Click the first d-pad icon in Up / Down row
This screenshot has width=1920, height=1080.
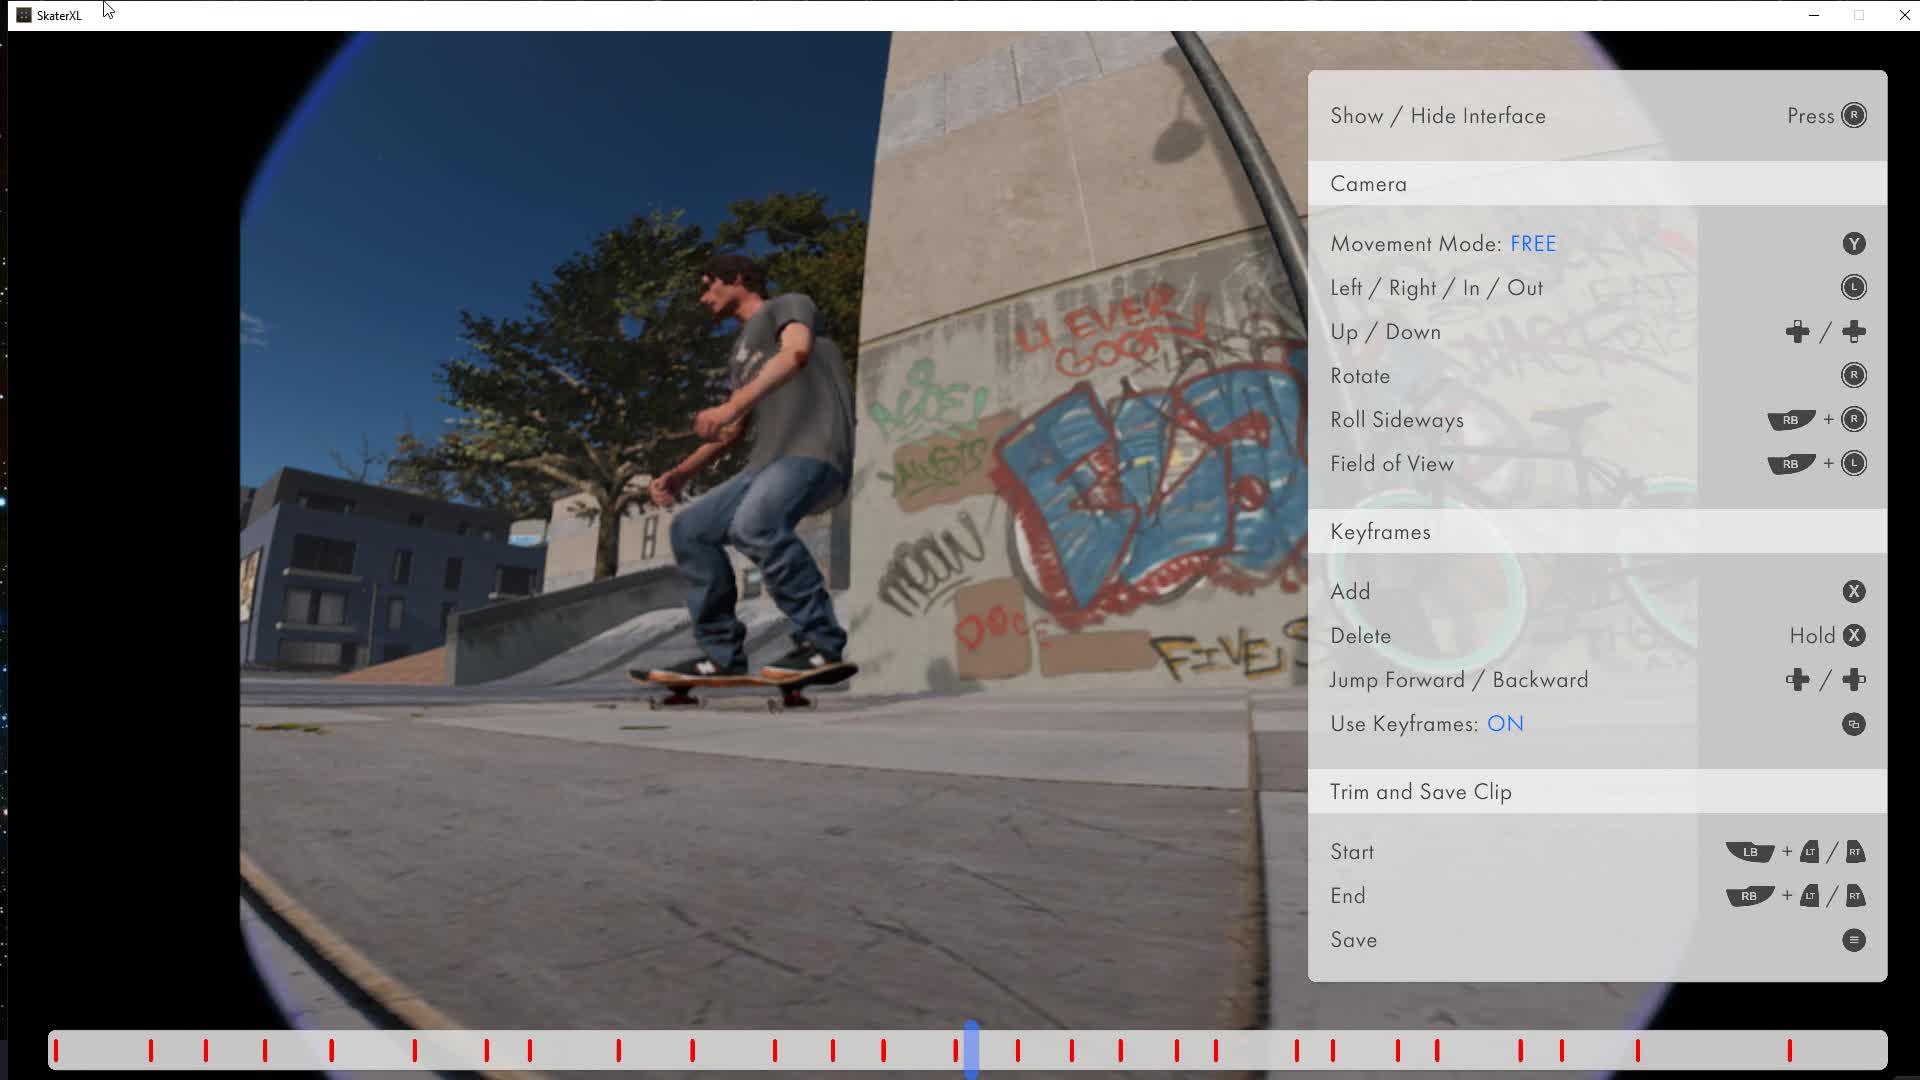pyautogui.click(x=1797, y=332)
